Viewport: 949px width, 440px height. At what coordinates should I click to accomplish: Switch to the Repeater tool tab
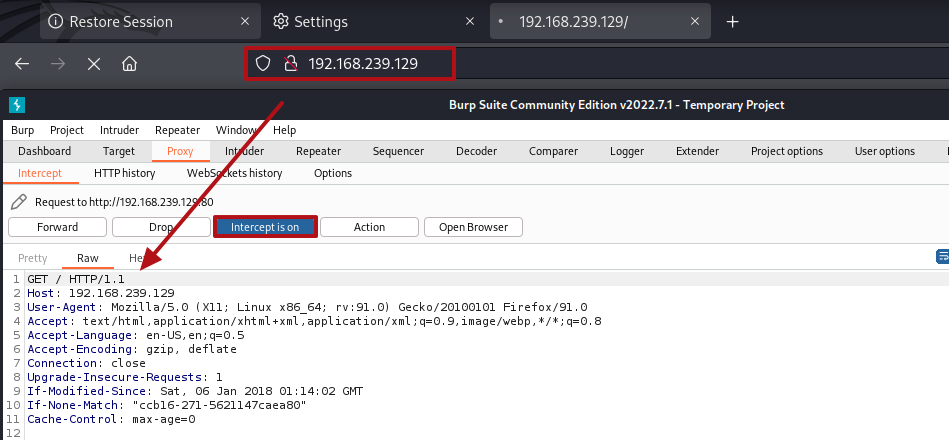click(318, 151)
